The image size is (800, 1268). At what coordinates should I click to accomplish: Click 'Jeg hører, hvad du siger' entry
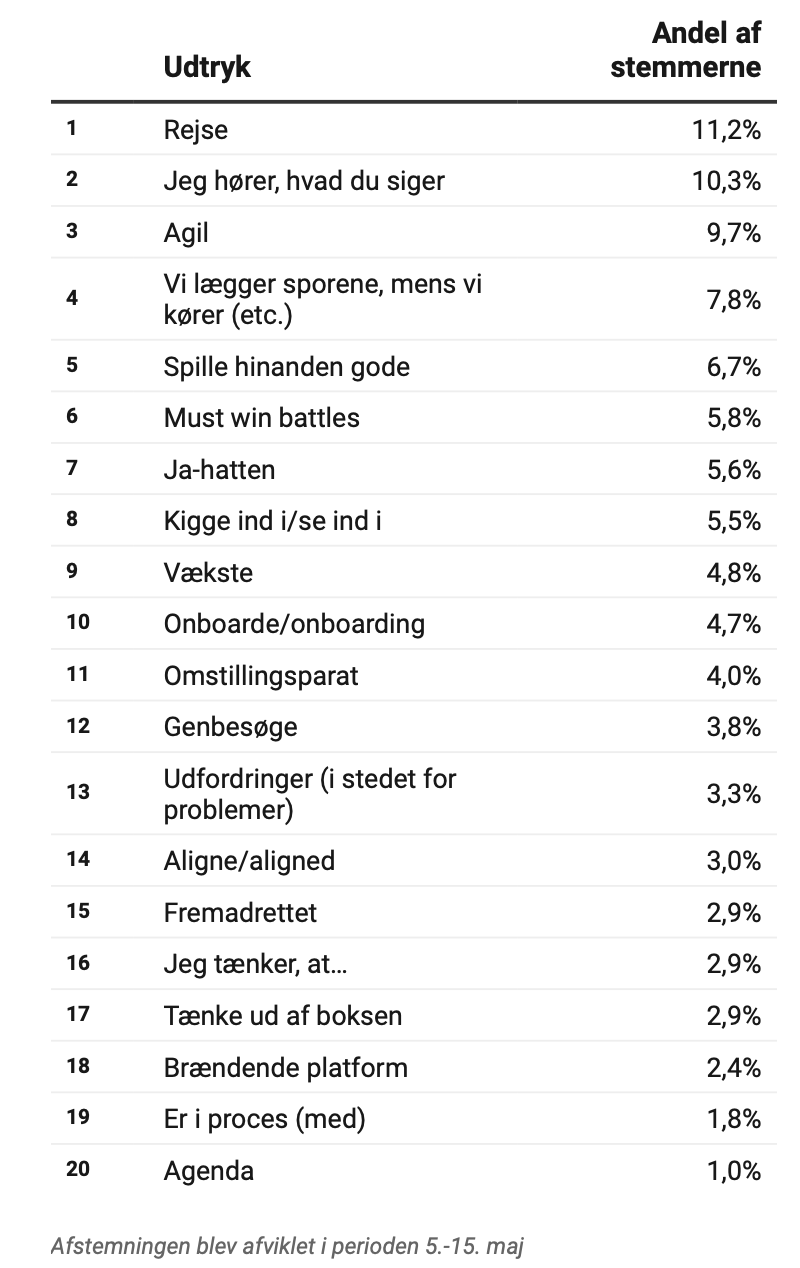click(x=304, y=181)
